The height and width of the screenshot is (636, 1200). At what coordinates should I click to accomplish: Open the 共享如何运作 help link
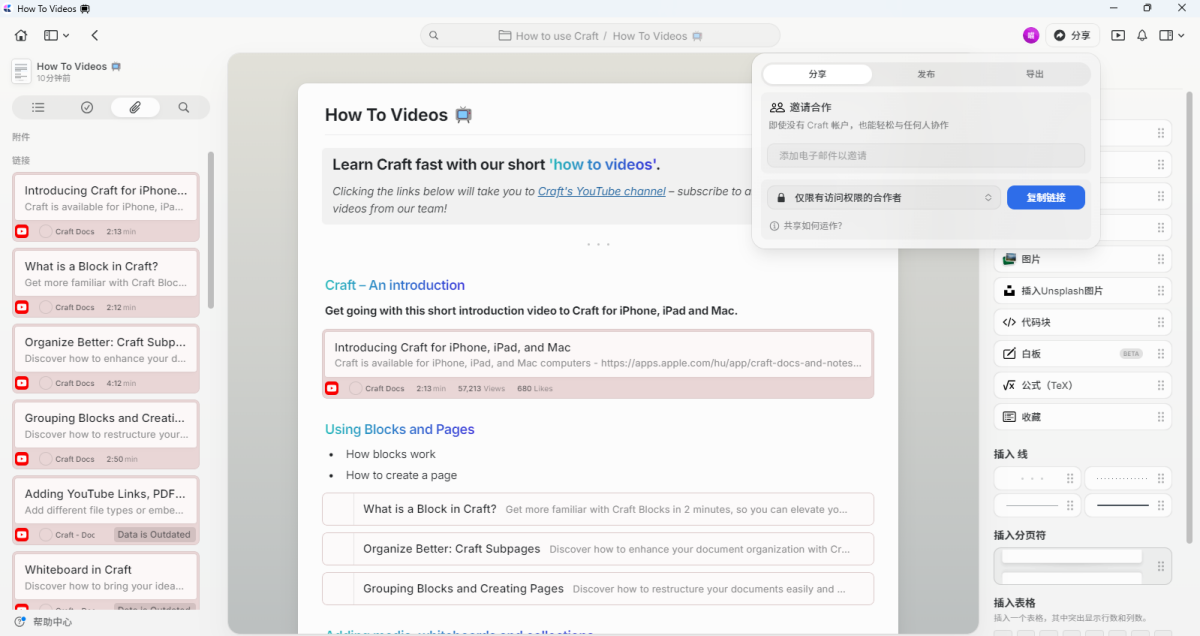click(x=812, y=226)
